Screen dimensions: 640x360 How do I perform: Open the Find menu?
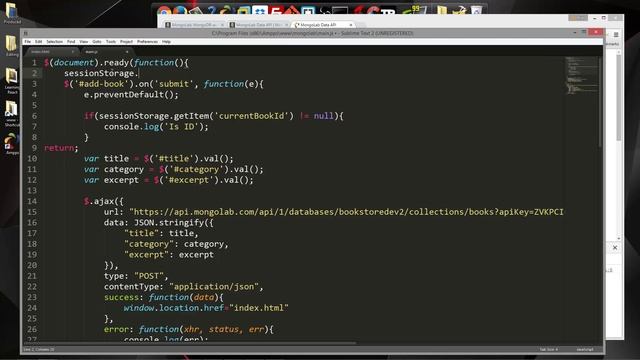tap(71, 42)
